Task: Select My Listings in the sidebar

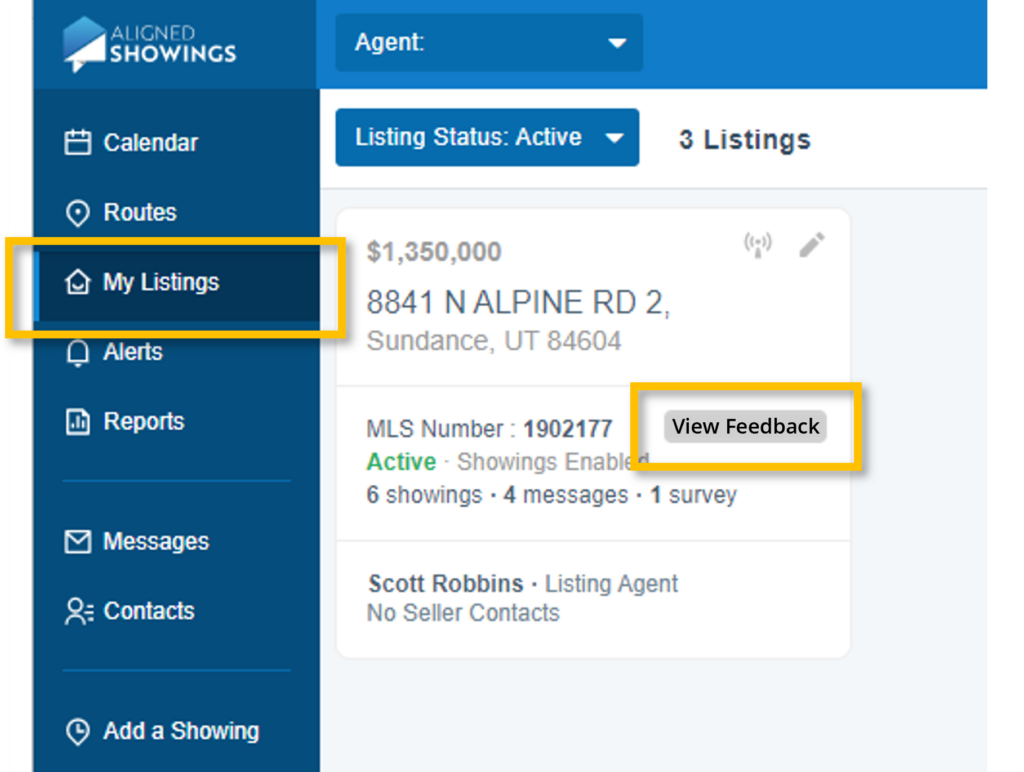Action: click(x=160, y=283)
